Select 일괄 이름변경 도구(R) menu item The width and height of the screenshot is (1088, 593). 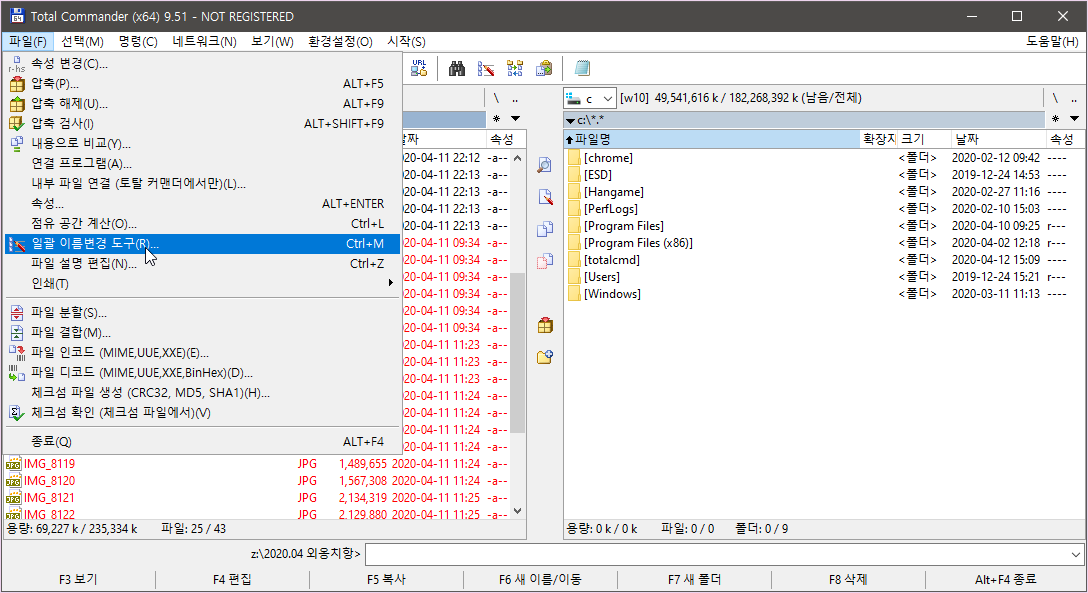[203, 244]
